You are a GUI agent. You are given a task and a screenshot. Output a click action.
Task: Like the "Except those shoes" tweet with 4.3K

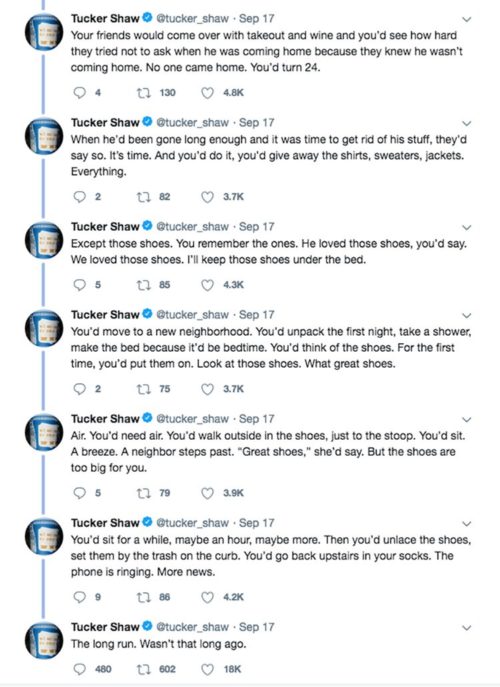point(207,285)
